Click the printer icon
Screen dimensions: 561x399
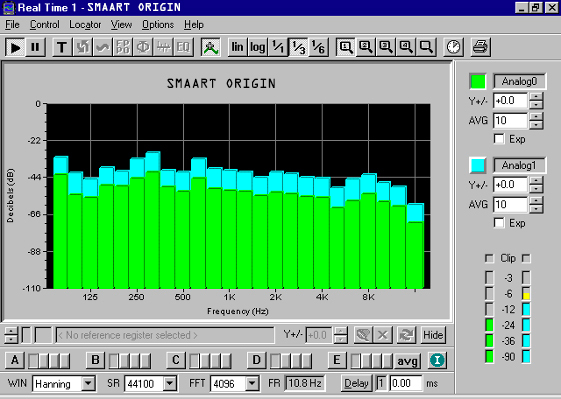click(480, 47)
